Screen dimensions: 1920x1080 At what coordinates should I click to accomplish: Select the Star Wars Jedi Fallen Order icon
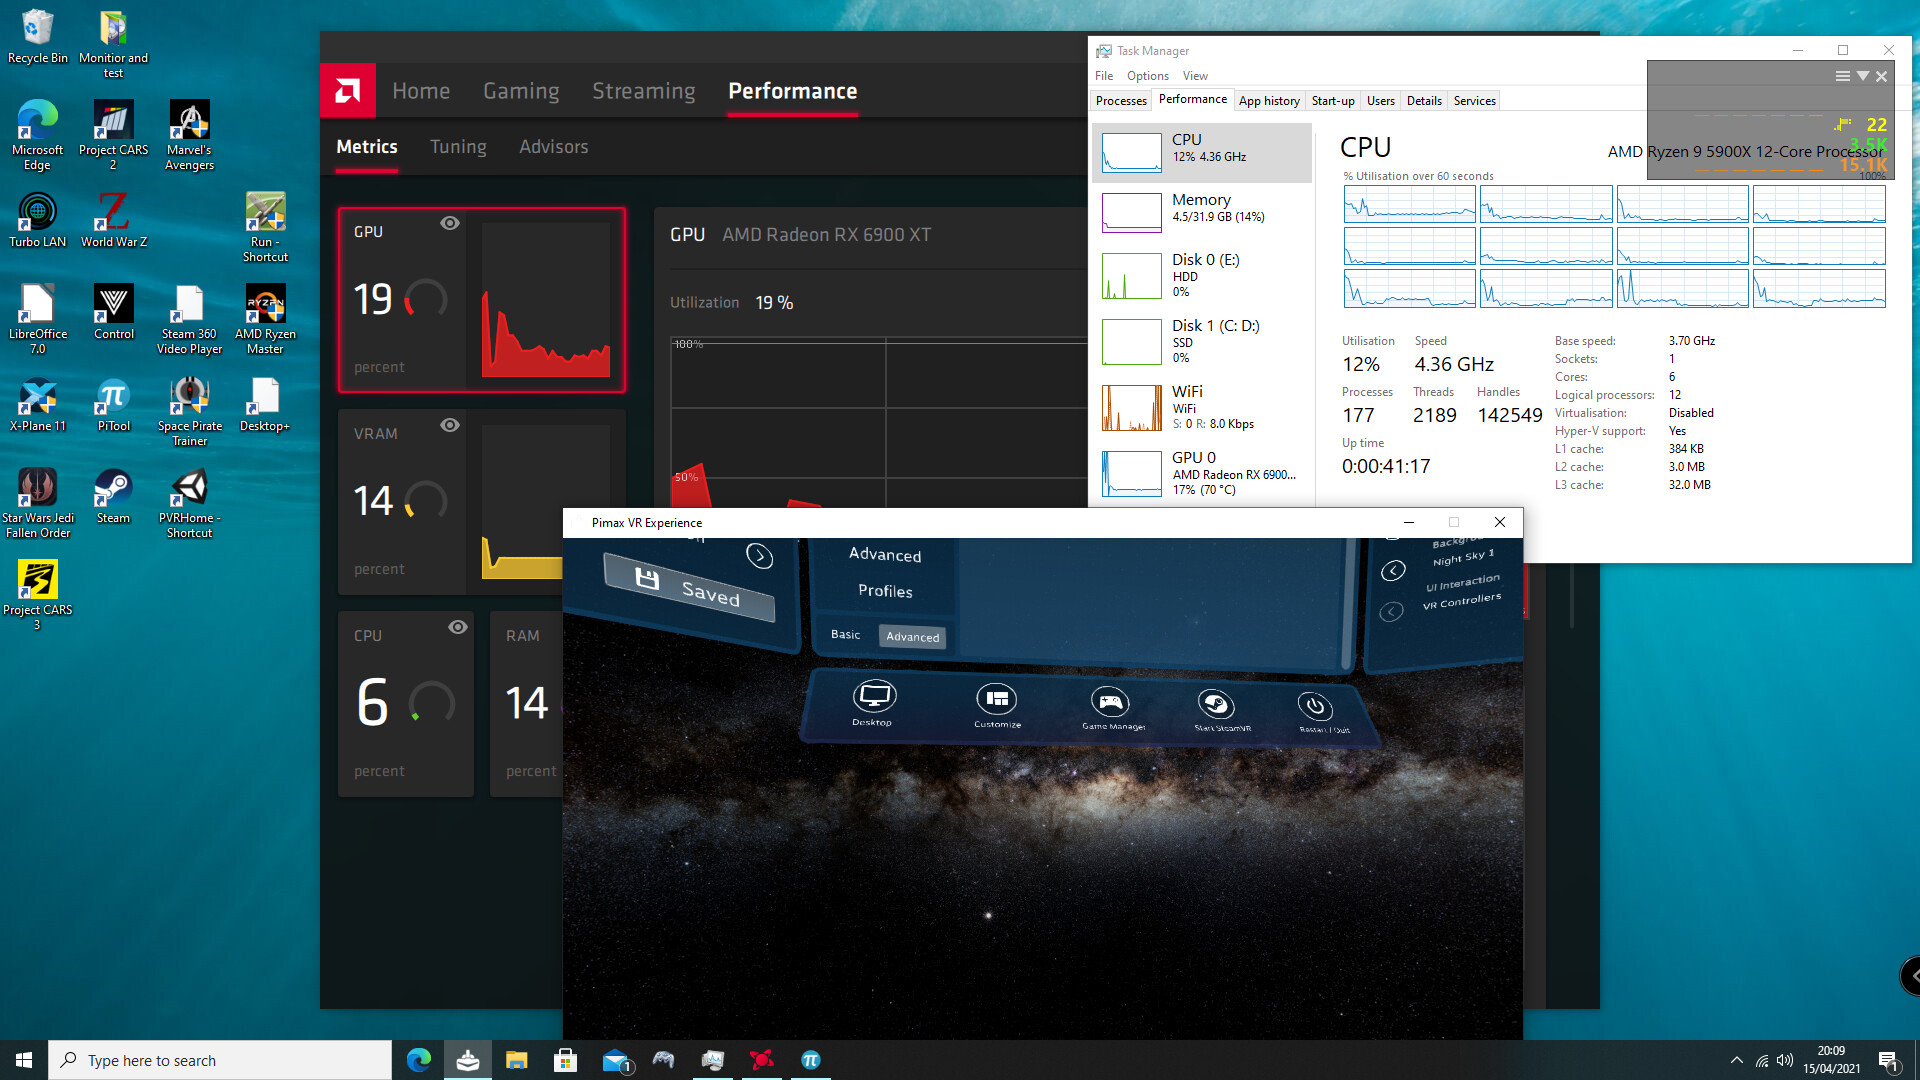(37, 504)
